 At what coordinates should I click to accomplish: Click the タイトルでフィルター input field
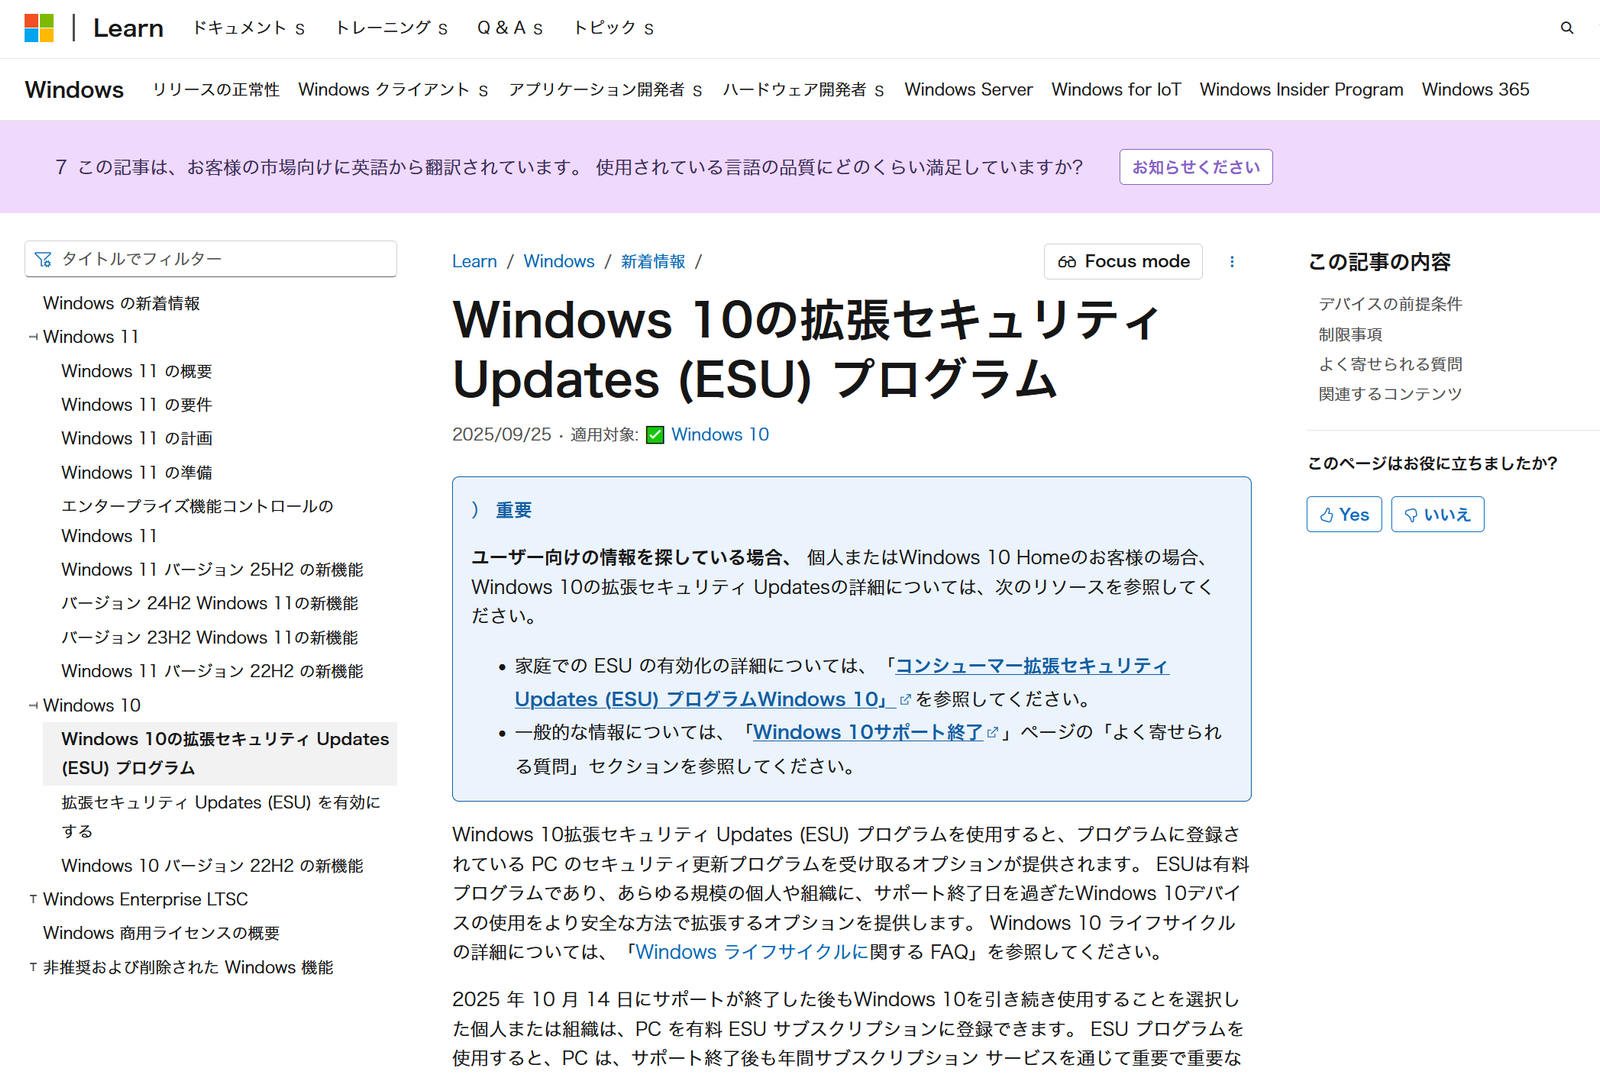(x=220, y=259)
